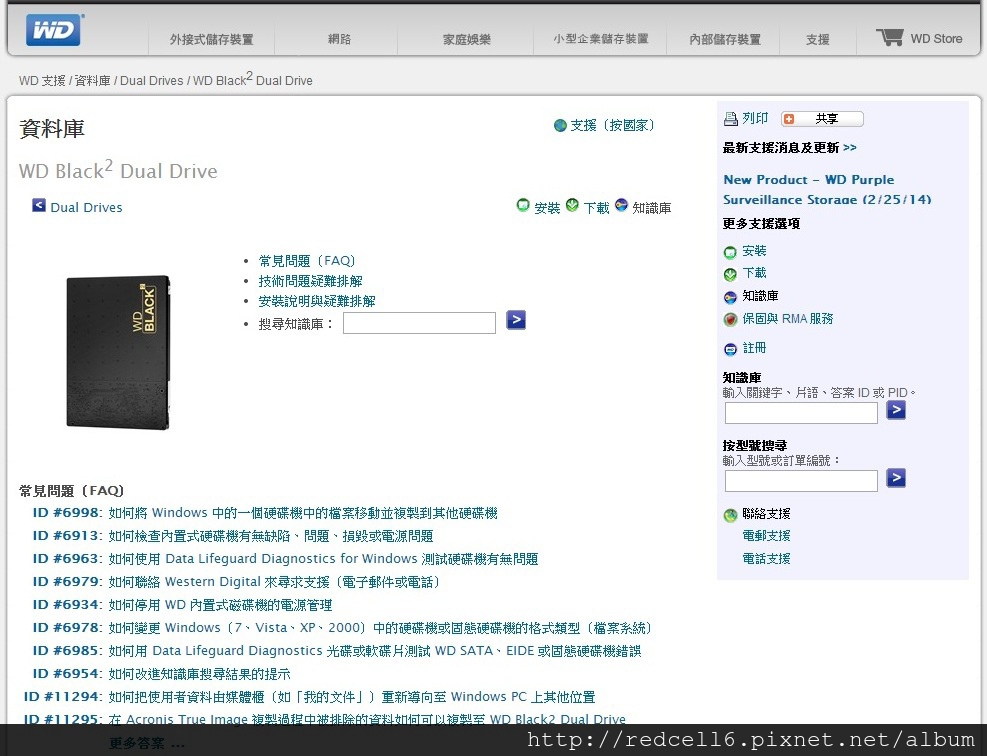Click the sidebar 安裝 icon

click(x=730, y=252)
